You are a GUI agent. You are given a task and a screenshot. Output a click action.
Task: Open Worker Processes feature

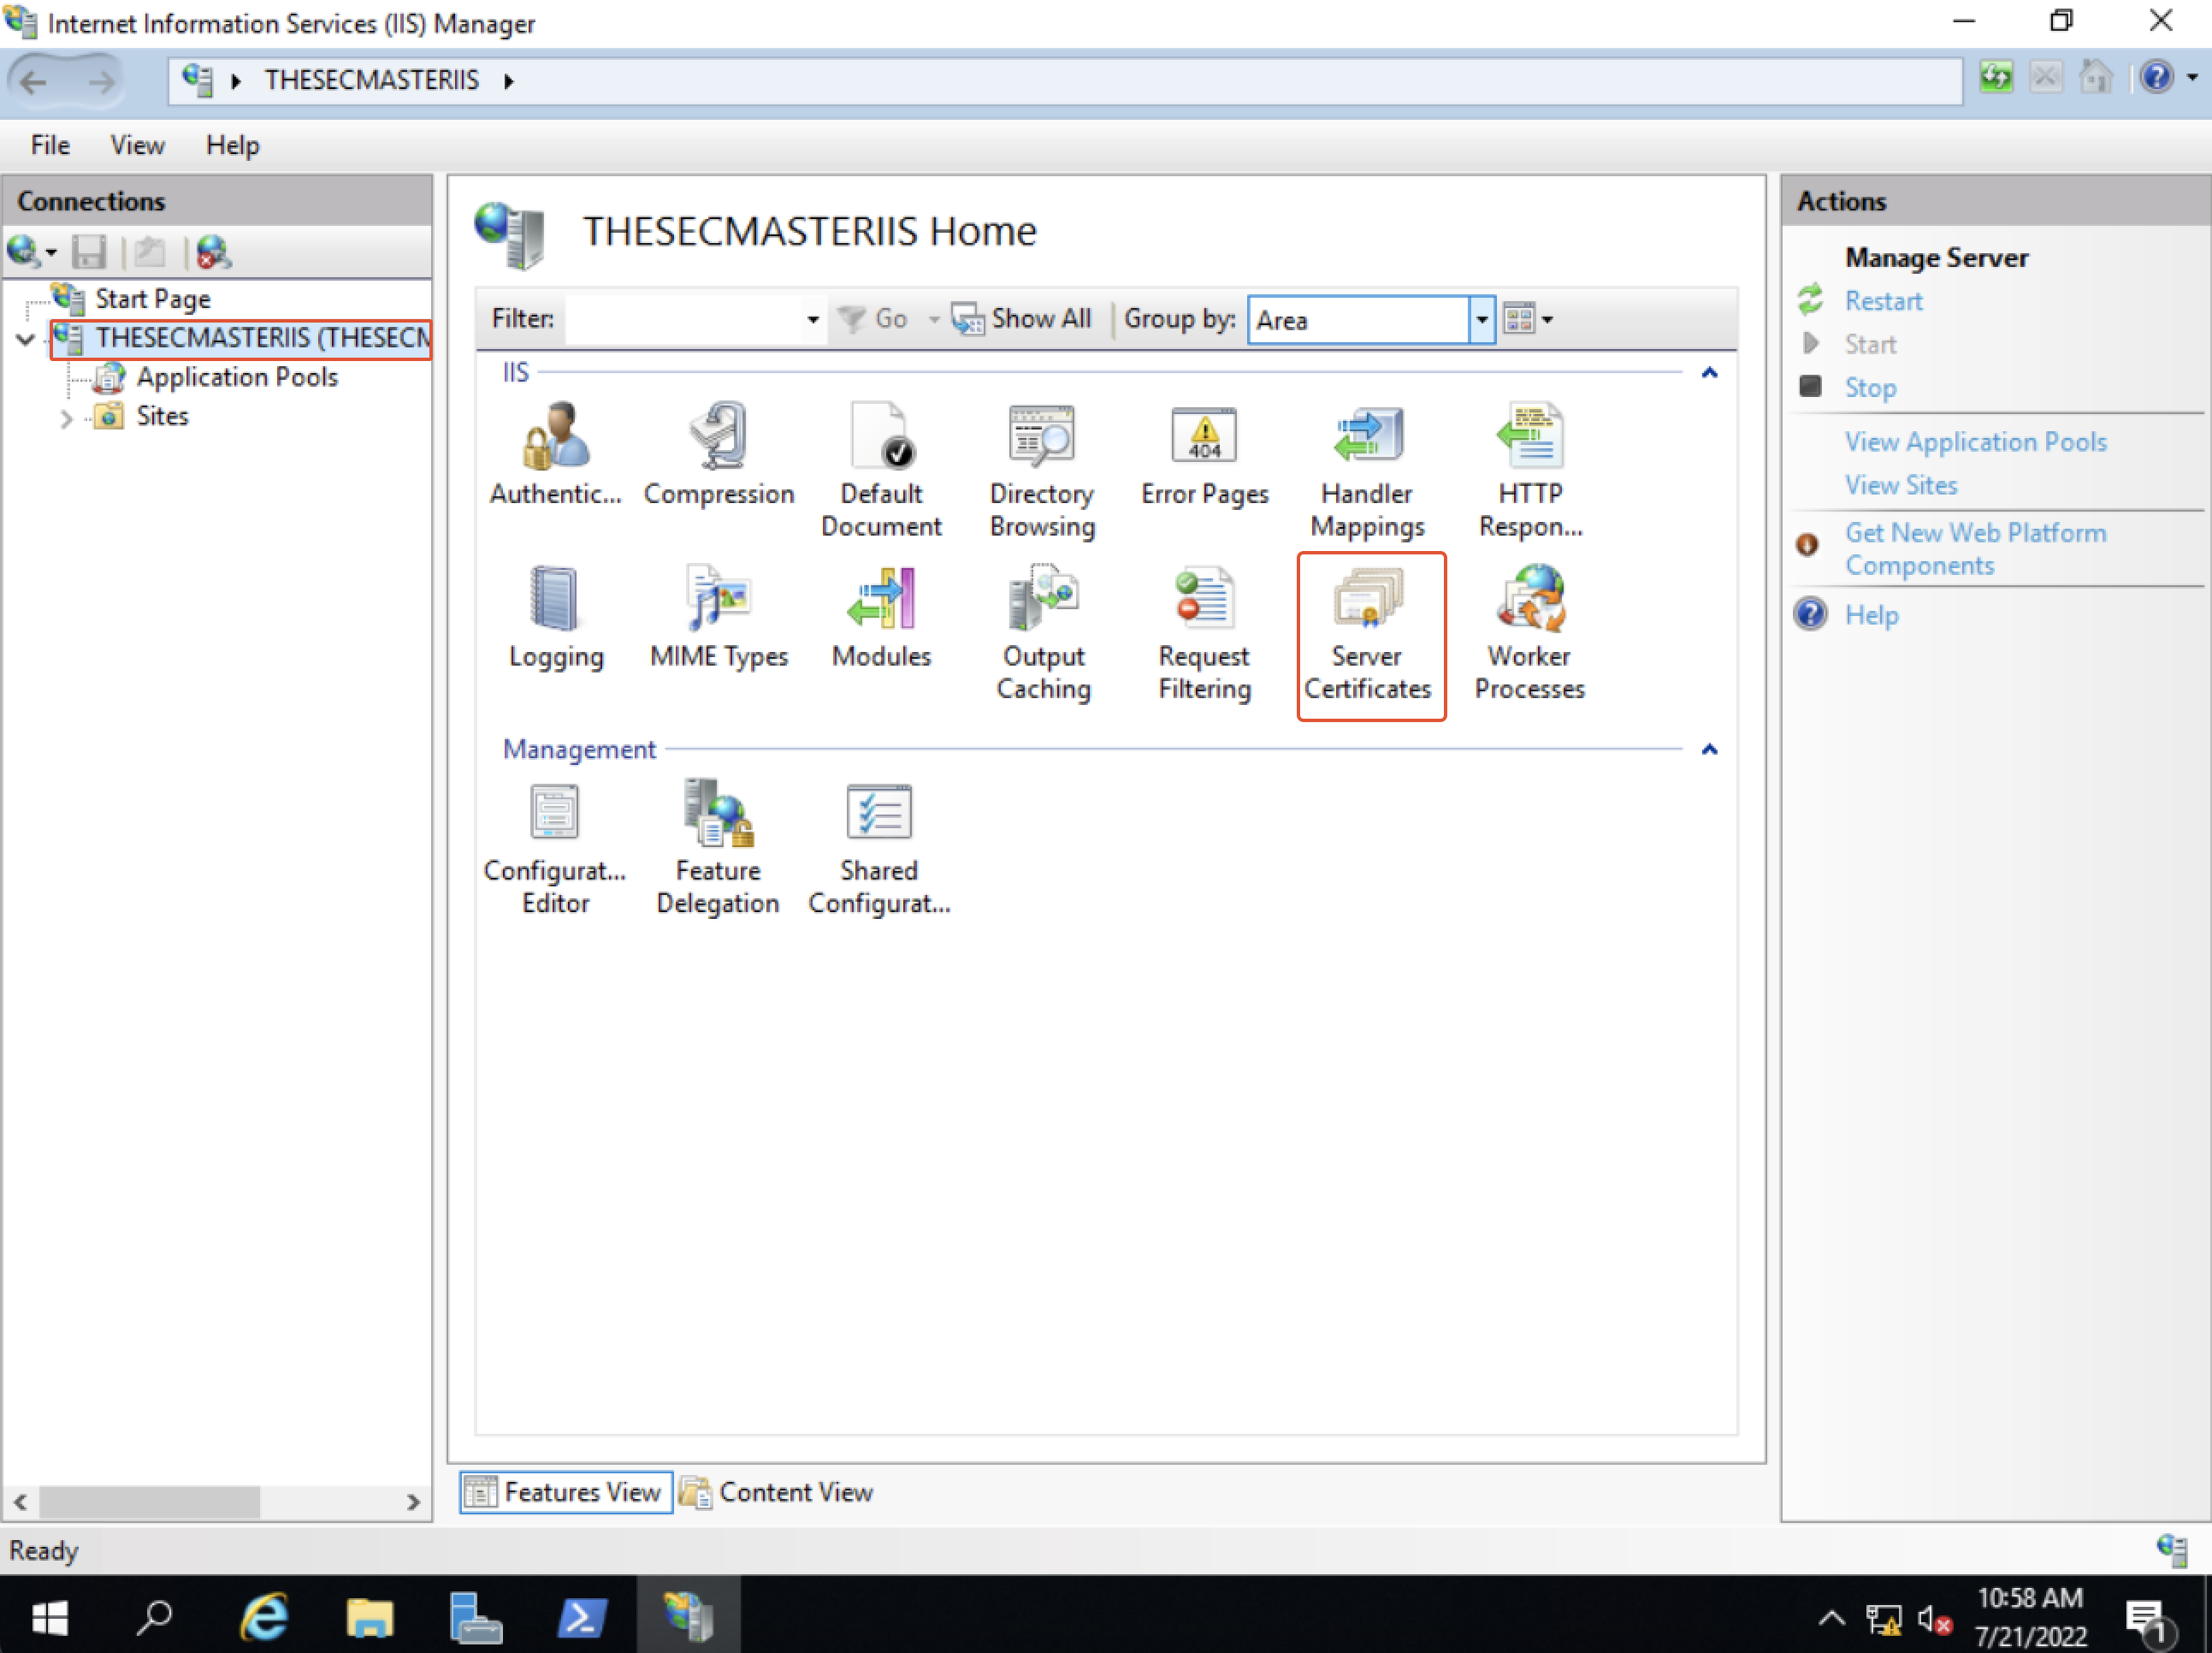click(x=1530, y=633)
